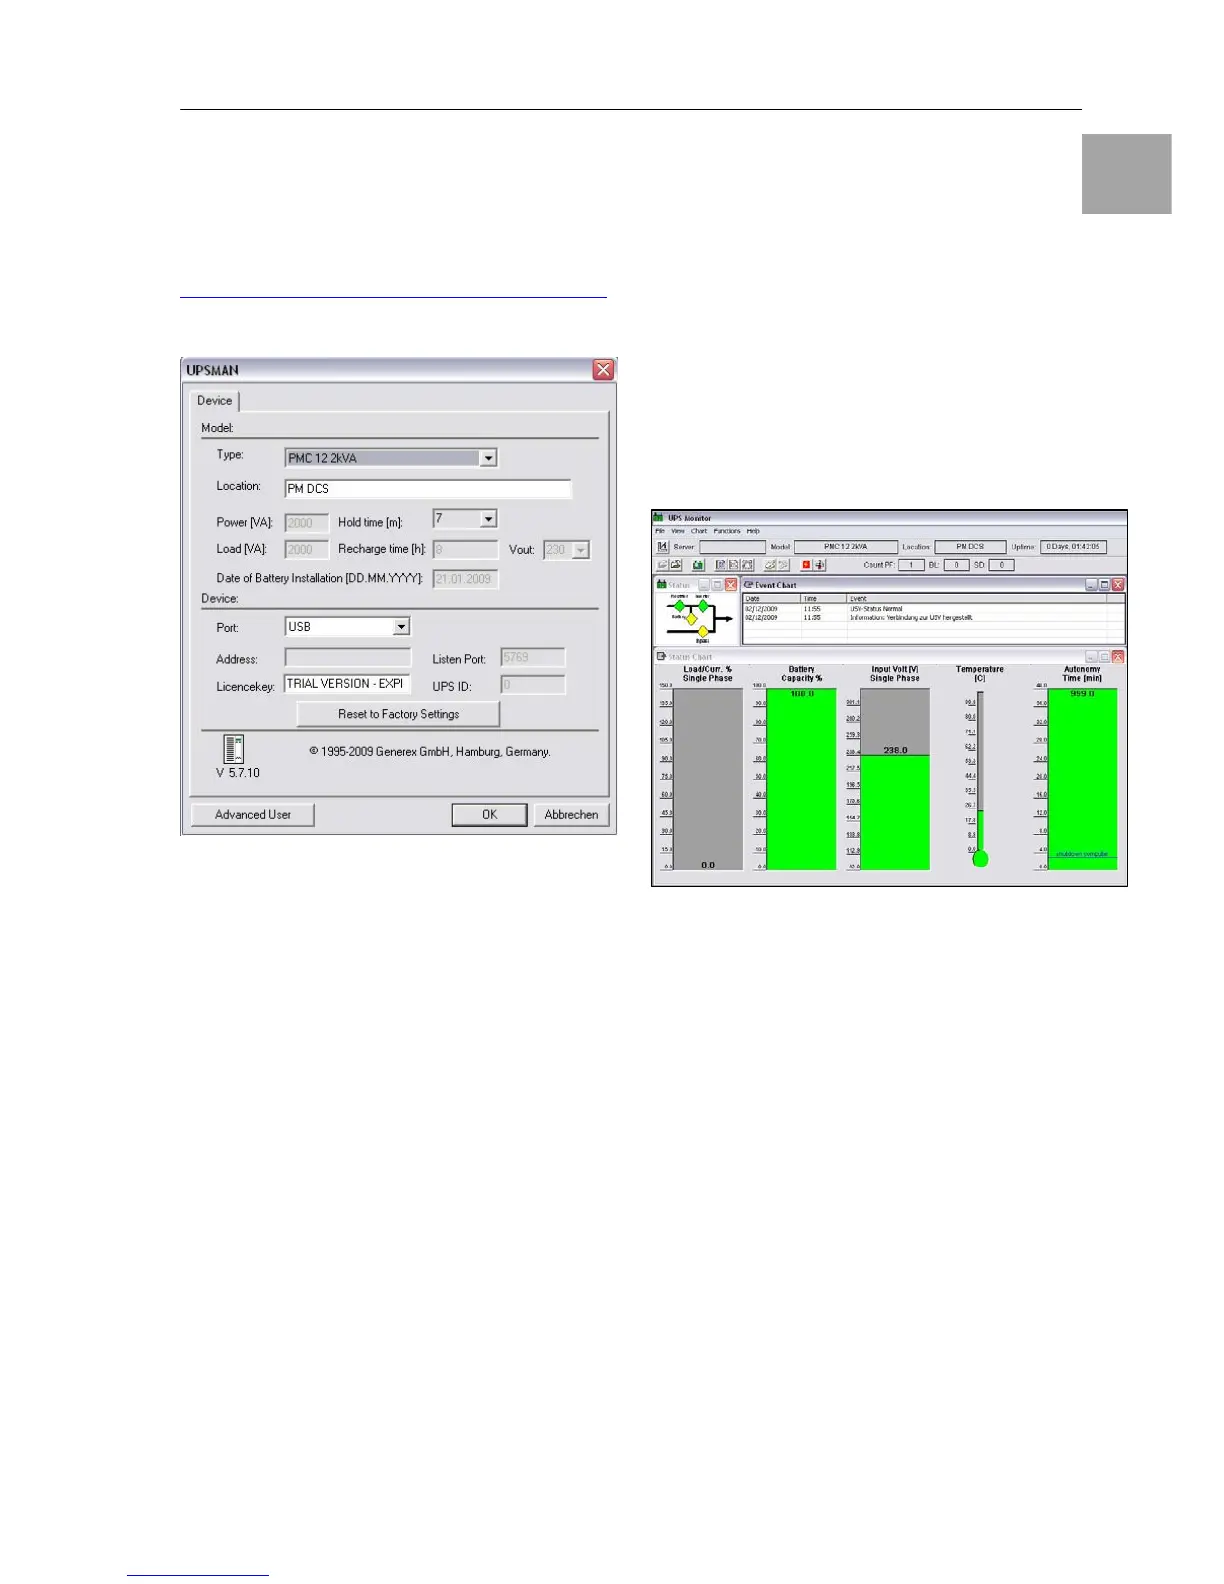This screenshot has width=1224, height=1584.
Task: Click the Status Chart window title icon
Action: point(661,657)
